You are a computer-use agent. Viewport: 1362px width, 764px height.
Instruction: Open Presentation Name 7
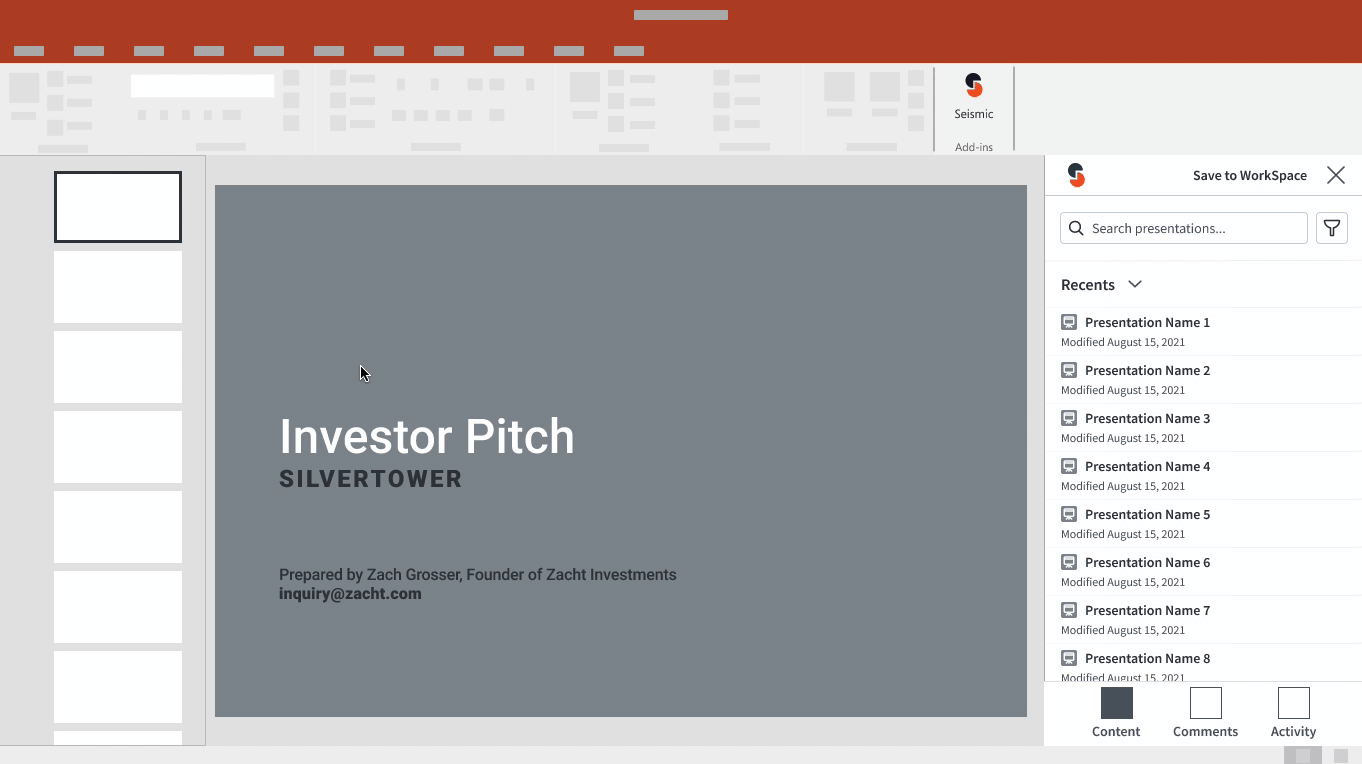1204,619
